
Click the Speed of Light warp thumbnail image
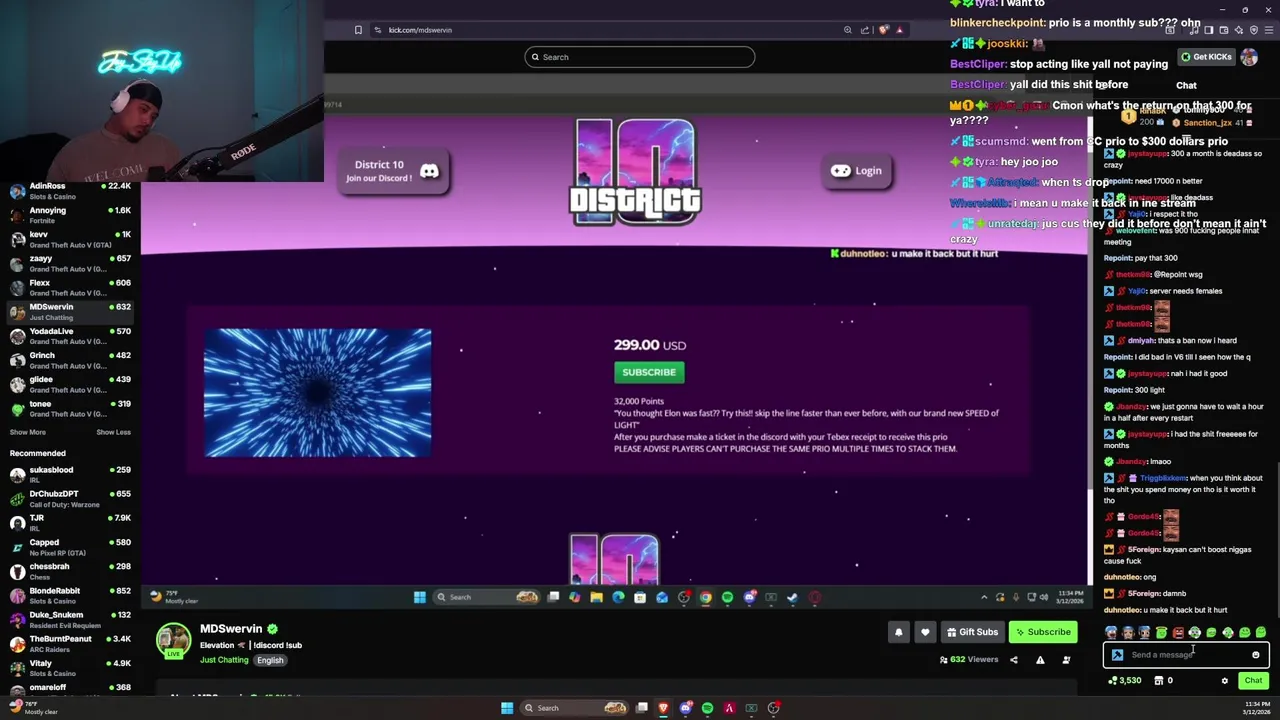point(318,392)
